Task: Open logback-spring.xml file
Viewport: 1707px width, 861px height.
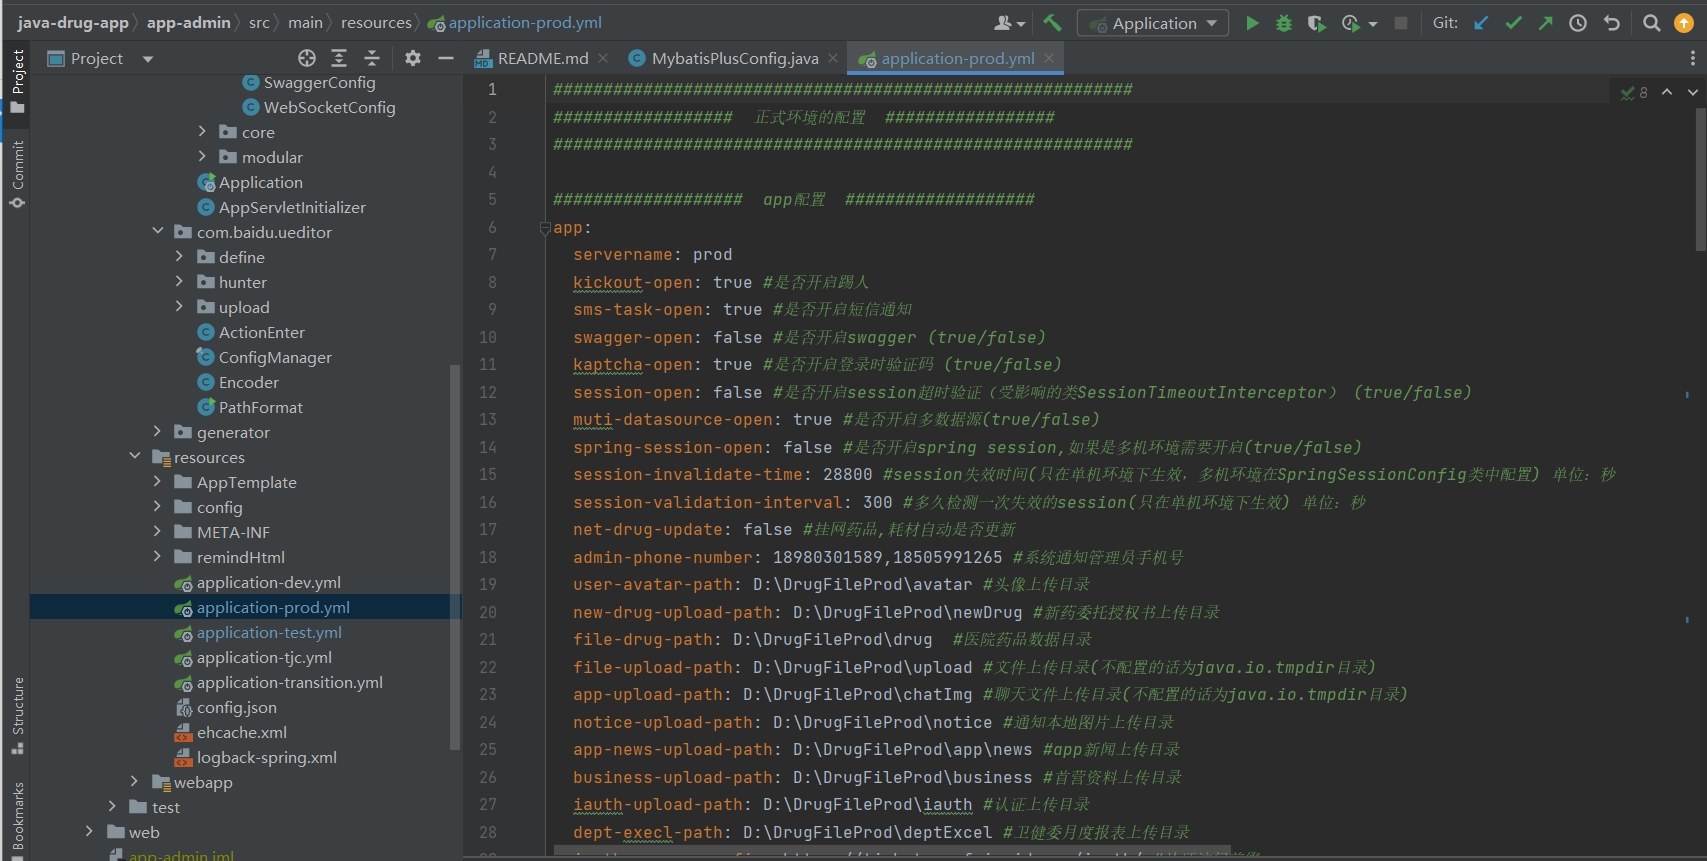Action: coord(266,757)
